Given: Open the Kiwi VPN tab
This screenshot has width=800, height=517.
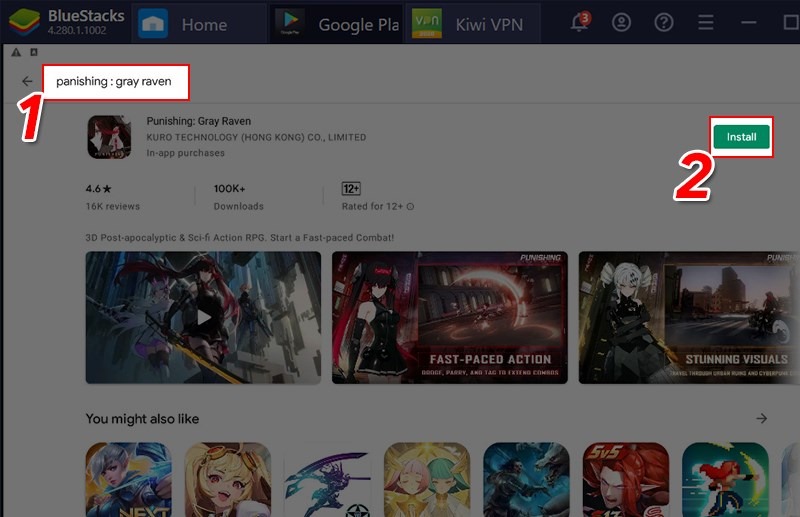Looking at the screenshot, I should point(473,23).
